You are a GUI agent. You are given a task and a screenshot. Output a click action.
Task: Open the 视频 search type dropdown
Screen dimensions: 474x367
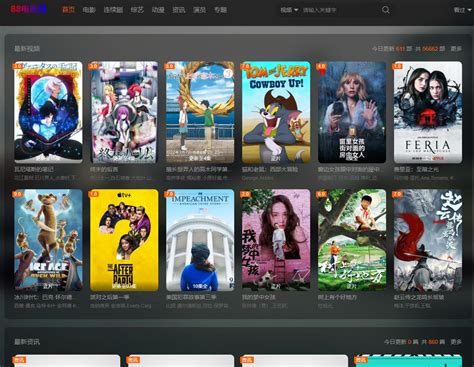coord(289,10)
